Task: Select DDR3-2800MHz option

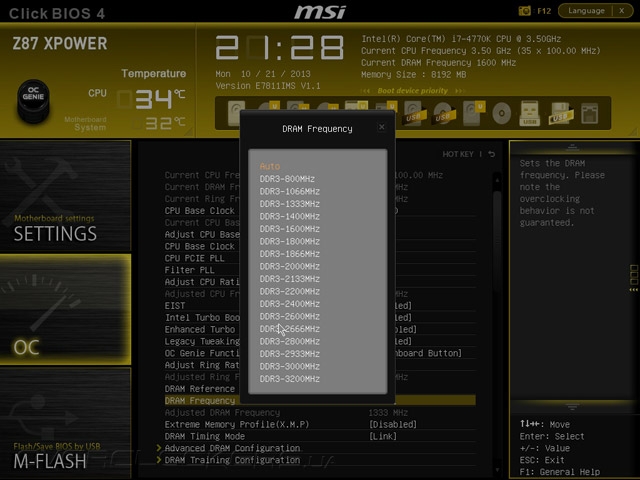Action: 289,341
